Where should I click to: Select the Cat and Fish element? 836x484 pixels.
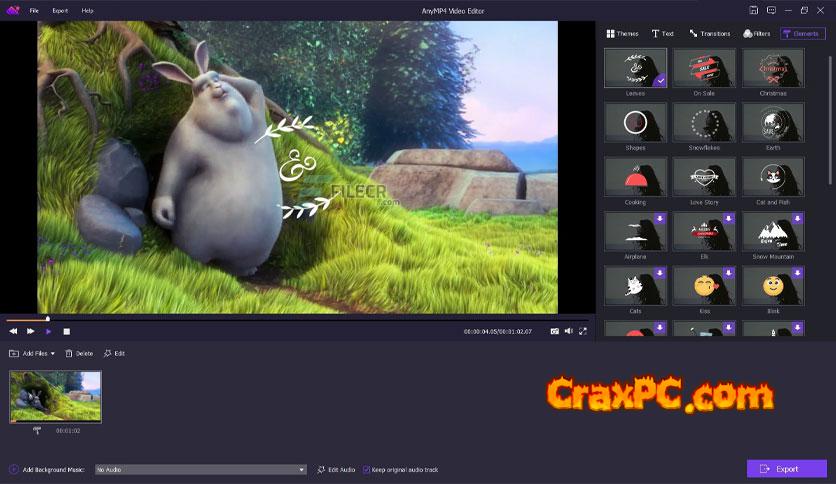click(773, 177)
